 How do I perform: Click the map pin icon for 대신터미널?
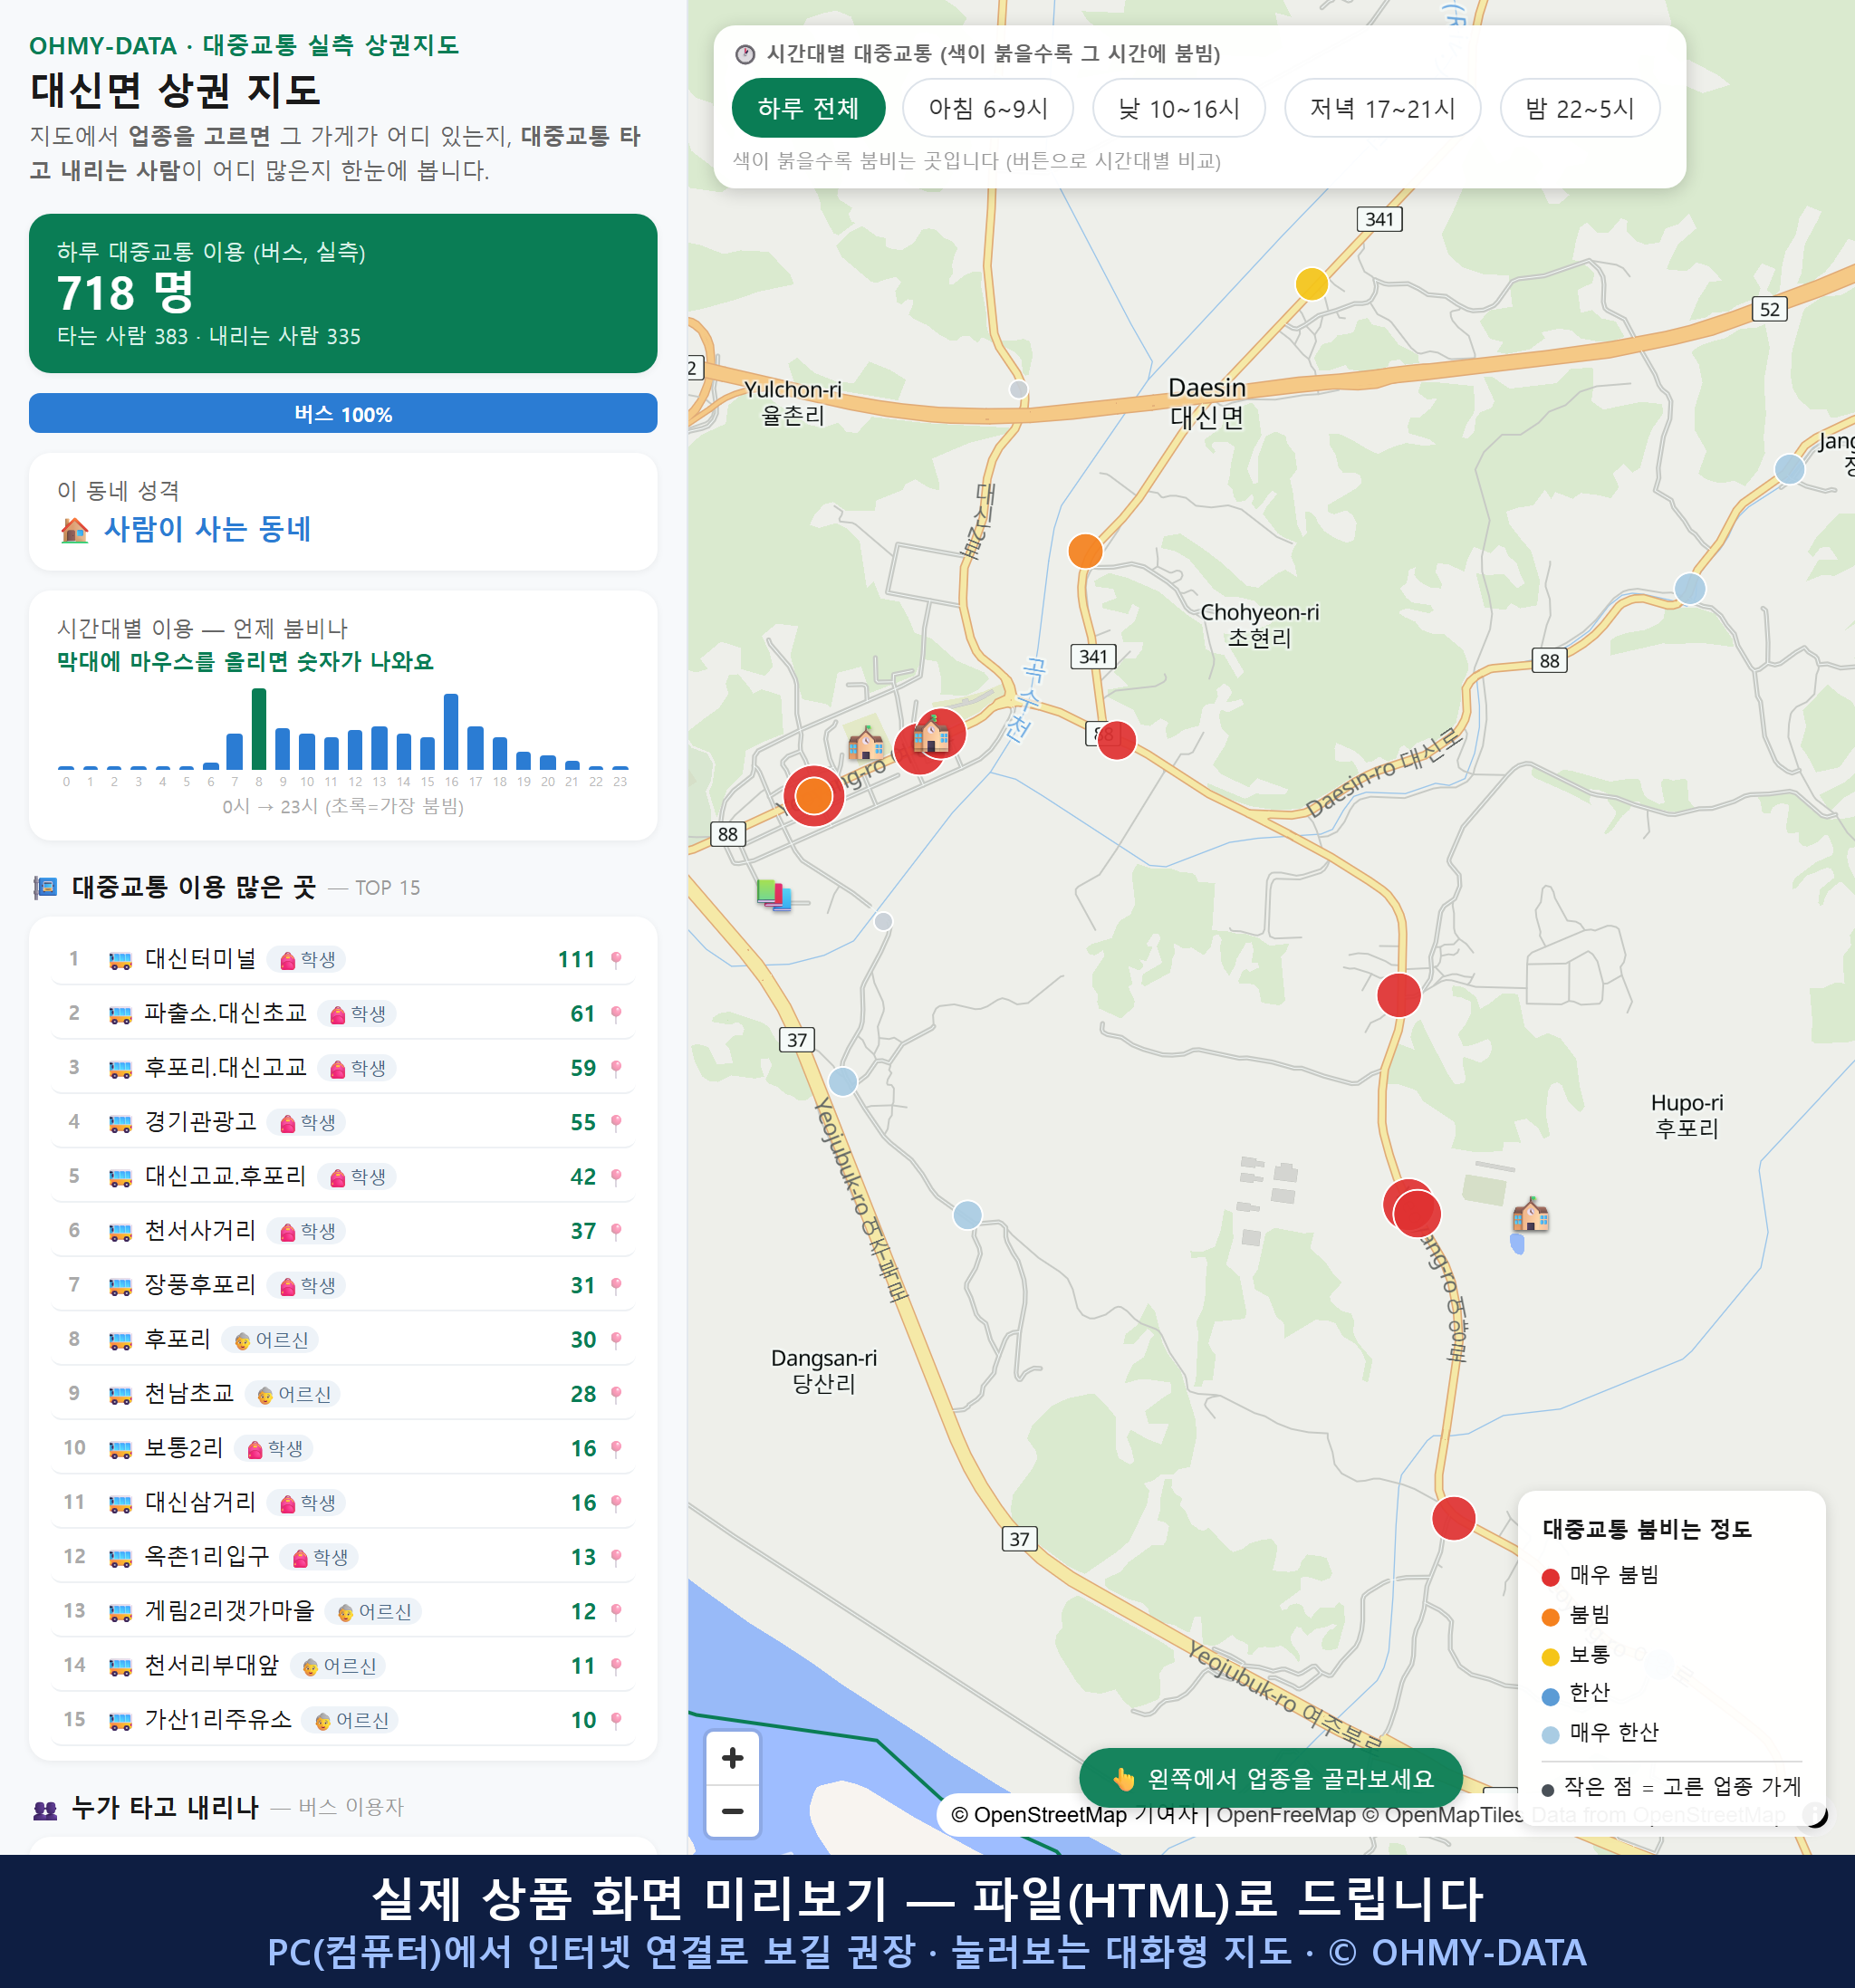click(x=616, y=960)
